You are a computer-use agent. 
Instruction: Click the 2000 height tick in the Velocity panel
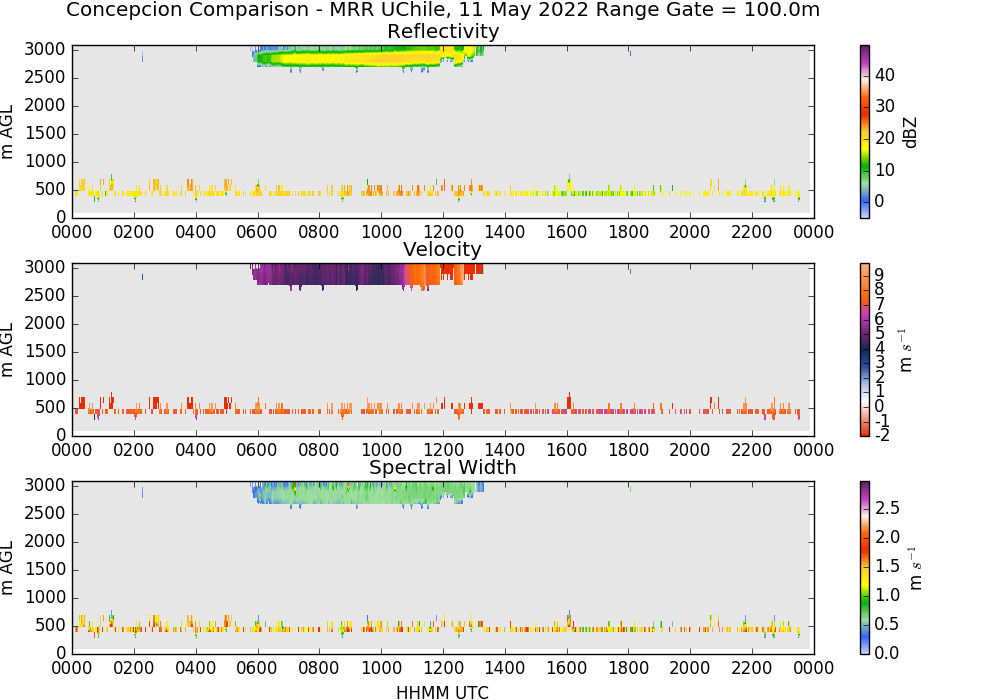pos(45,324)
